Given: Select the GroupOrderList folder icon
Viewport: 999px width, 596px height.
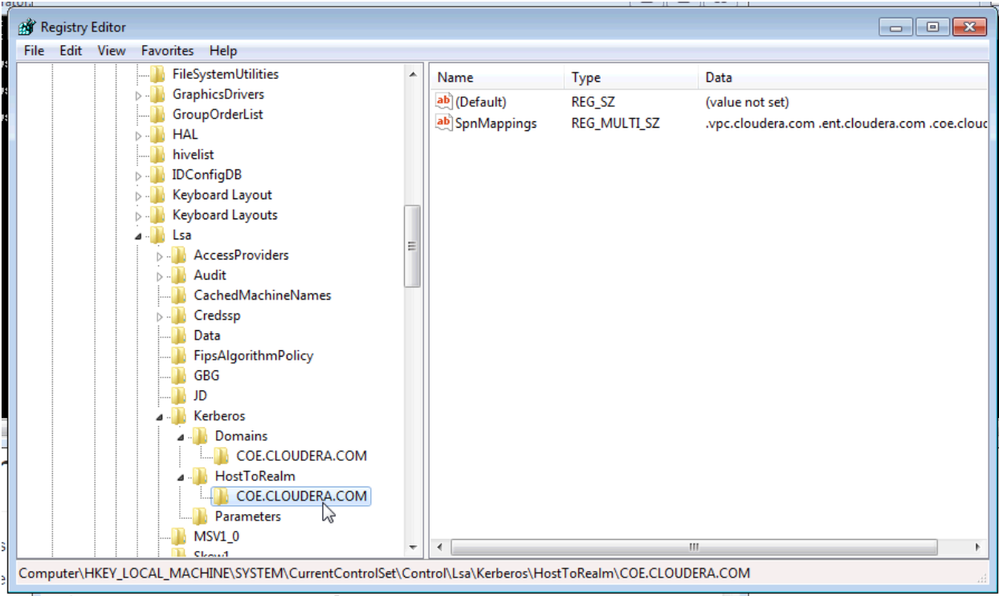Looking at the screenshot, I should 157,114.
